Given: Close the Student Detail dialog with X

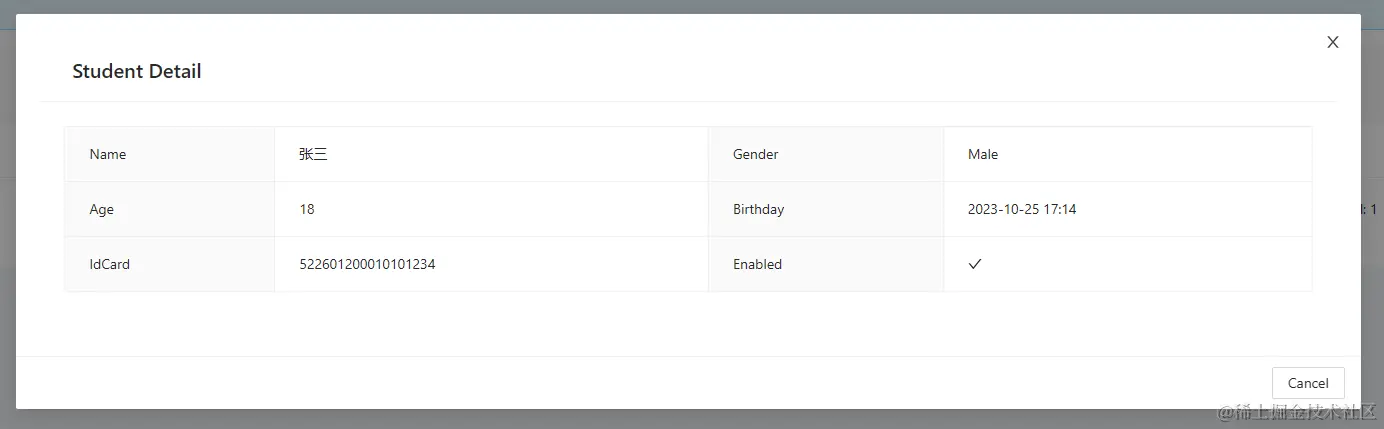Looking at the screenshot, I should point(1332,42).
